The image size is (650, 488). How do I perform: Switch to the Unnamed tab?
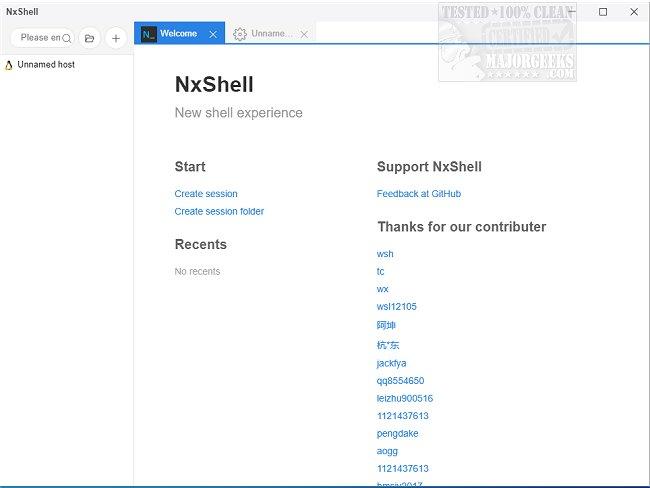(271, 34)
